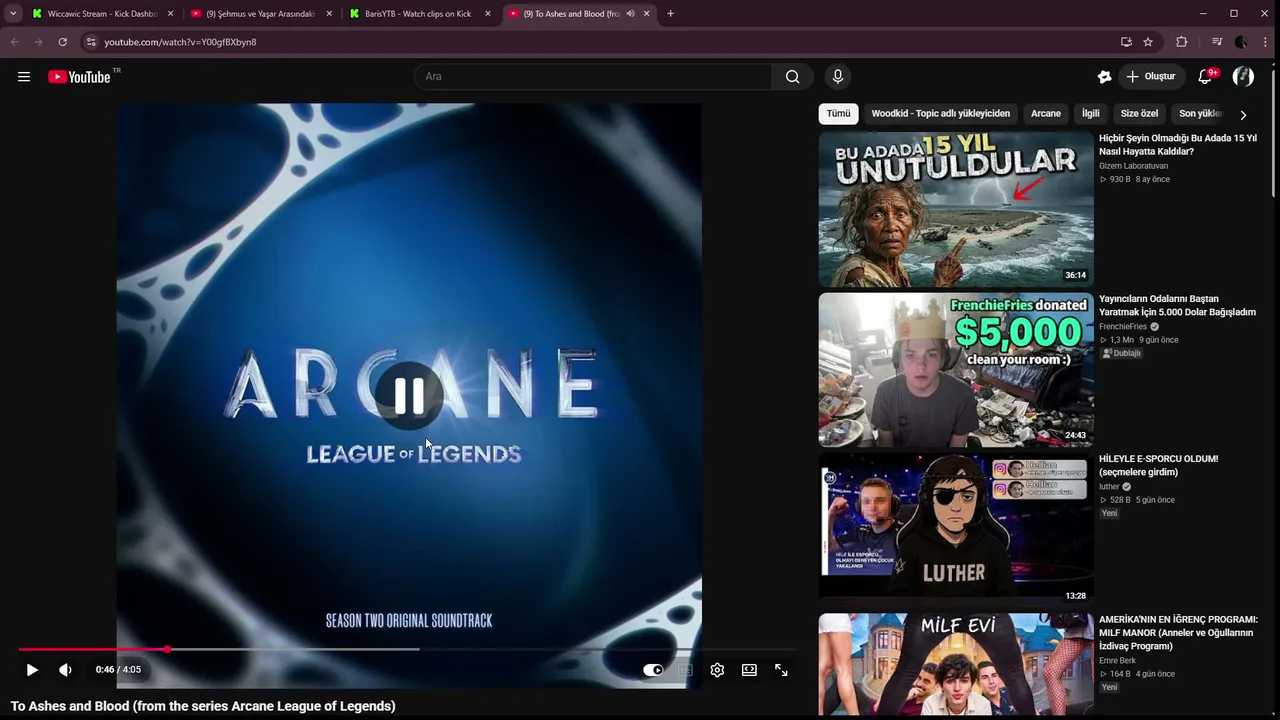
Task: Close the Şehmus ve Yaşar tab
Action: 329,14
